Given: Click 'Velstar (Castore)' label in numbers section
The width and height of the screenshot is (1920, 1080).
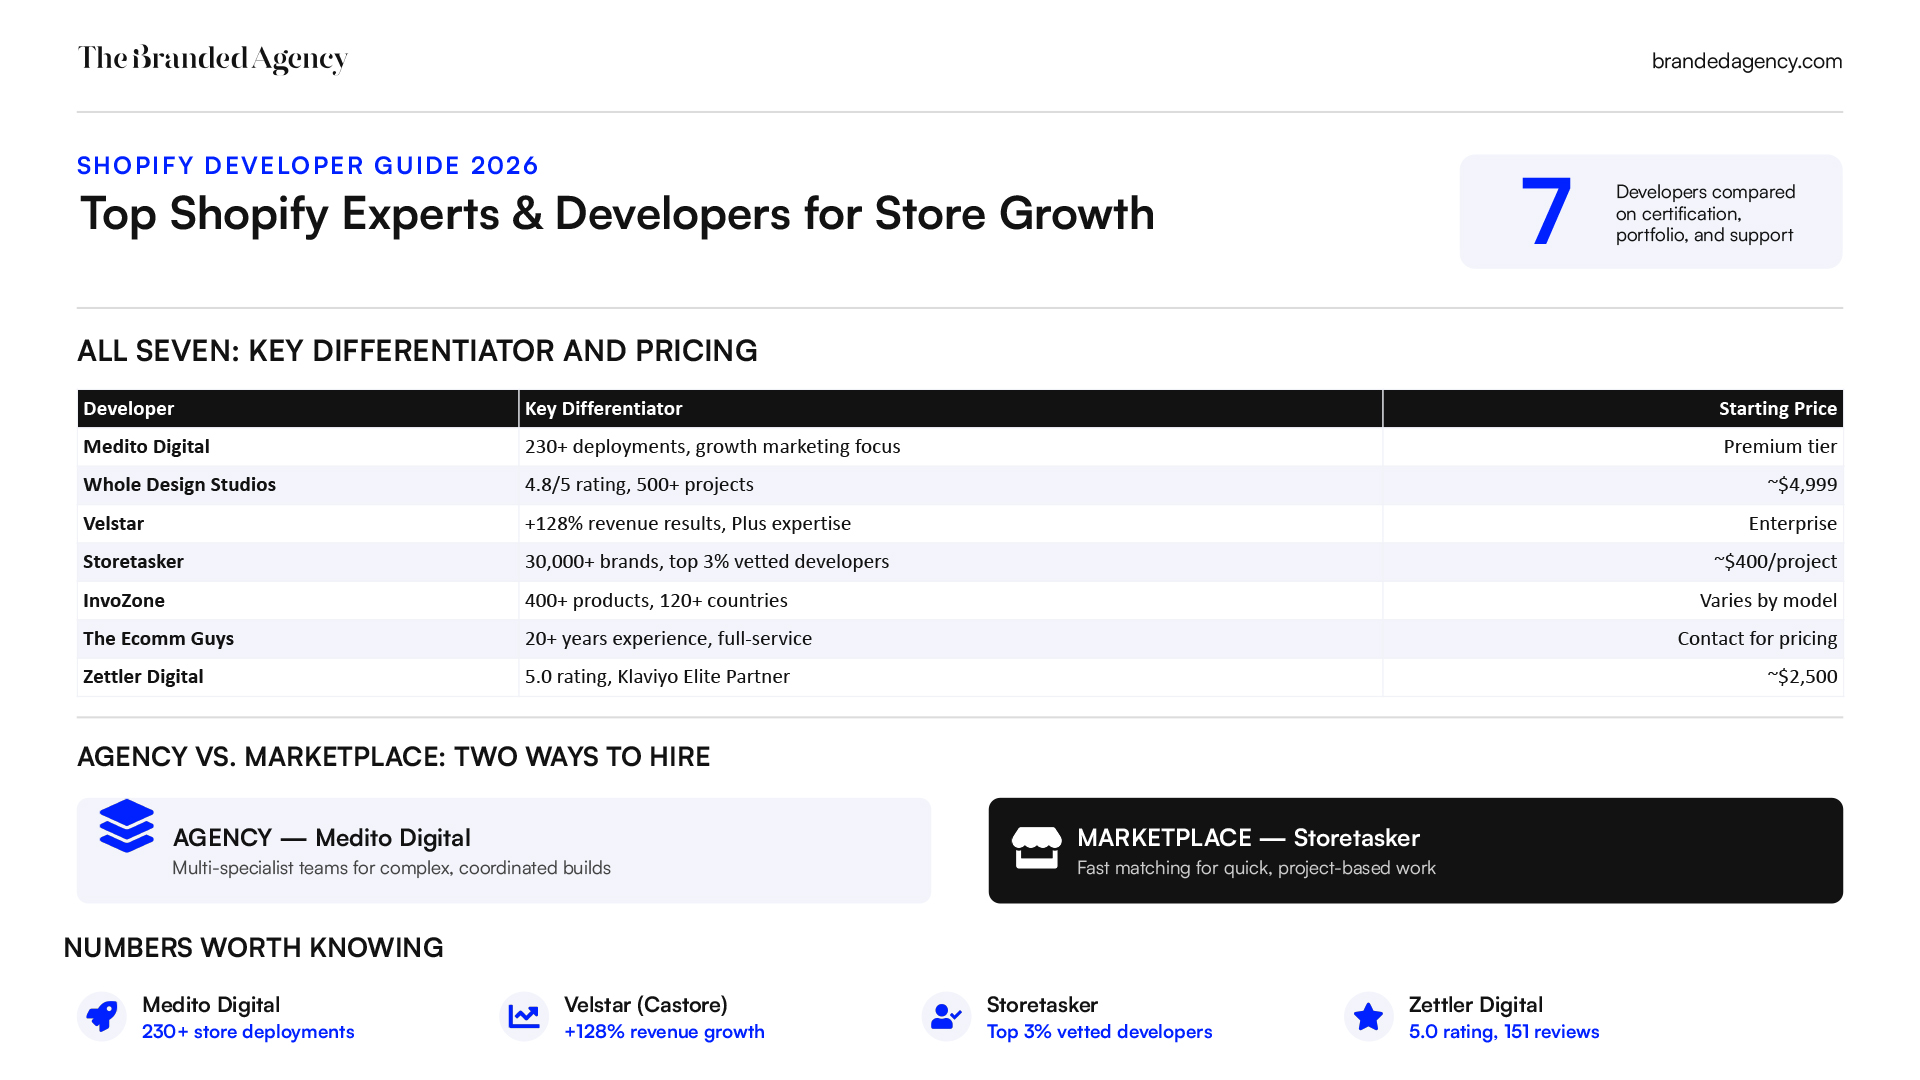Looking at the screenshot, I should coord(646,1005).
